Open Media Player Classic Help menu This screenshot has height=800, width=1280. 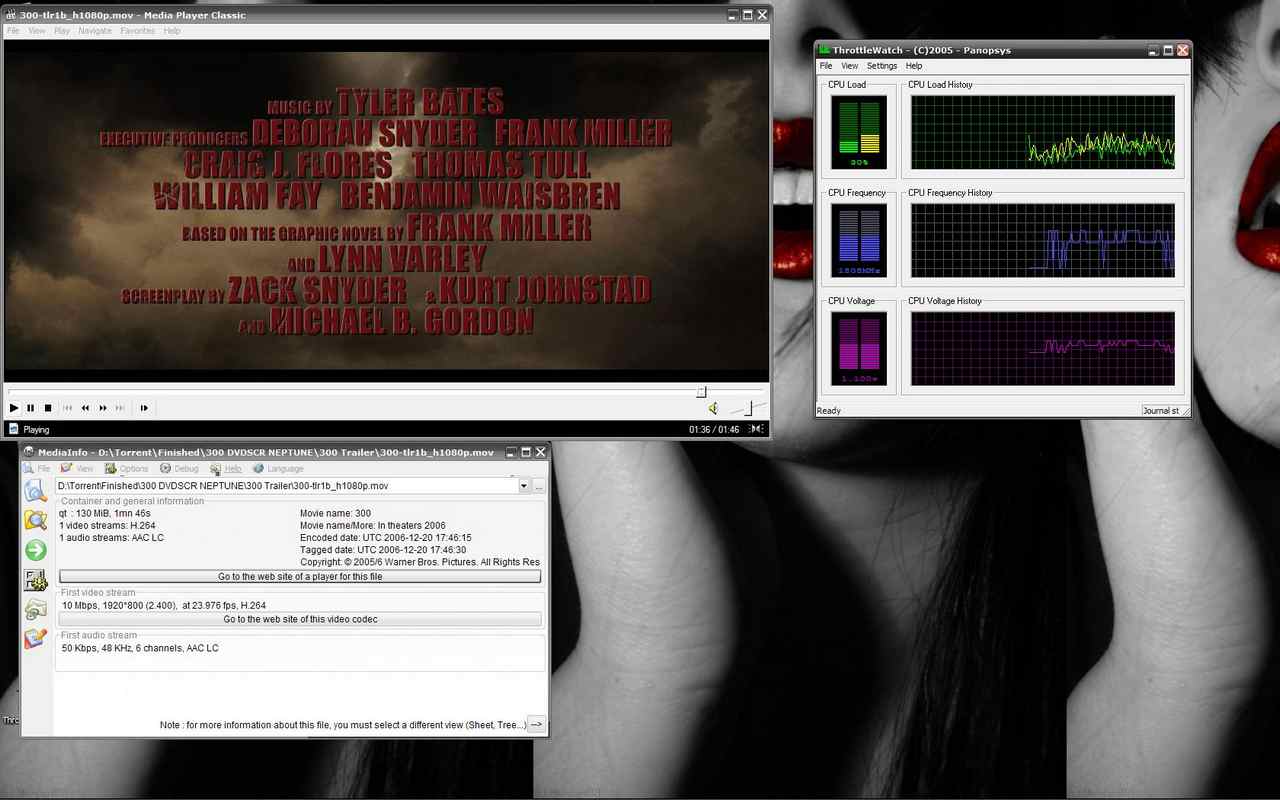[172, 31]
